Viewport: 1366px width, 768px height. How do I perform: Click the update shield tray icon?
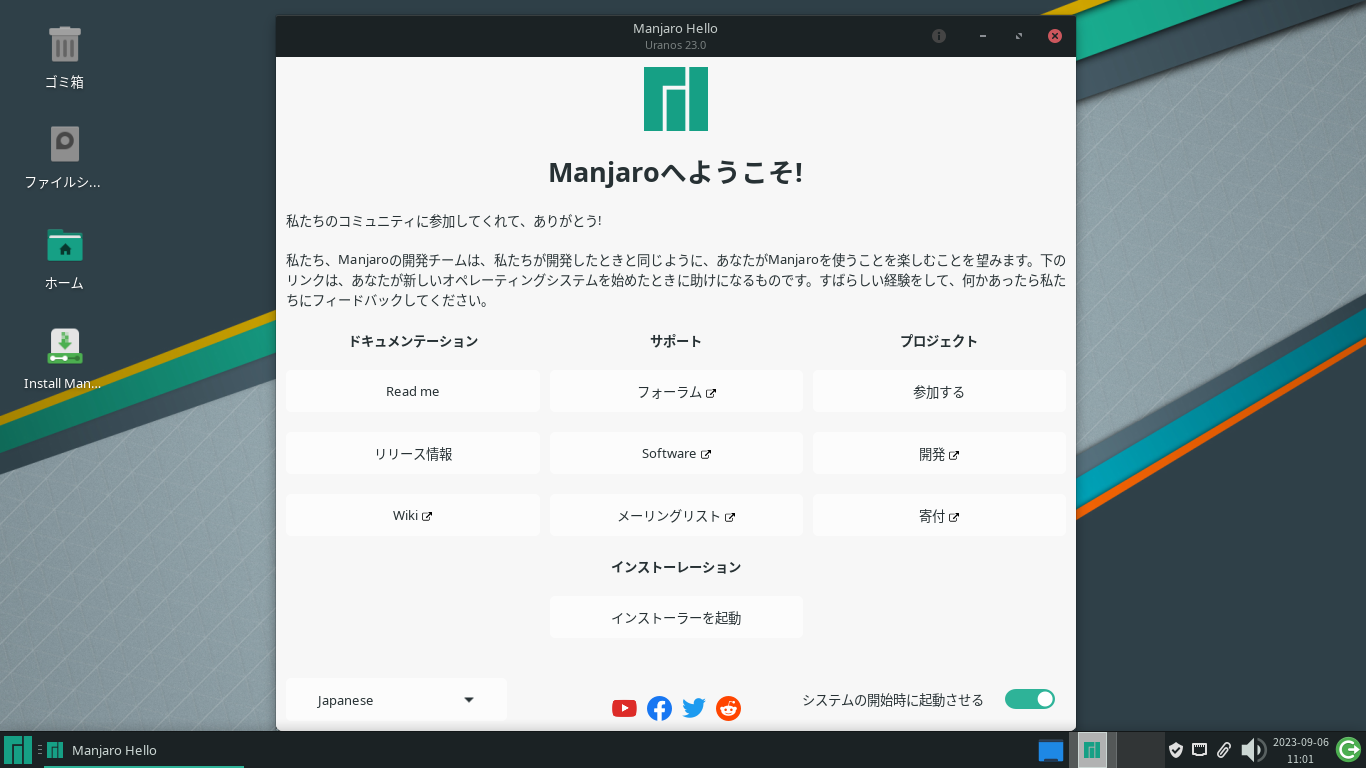[1176, 750]
